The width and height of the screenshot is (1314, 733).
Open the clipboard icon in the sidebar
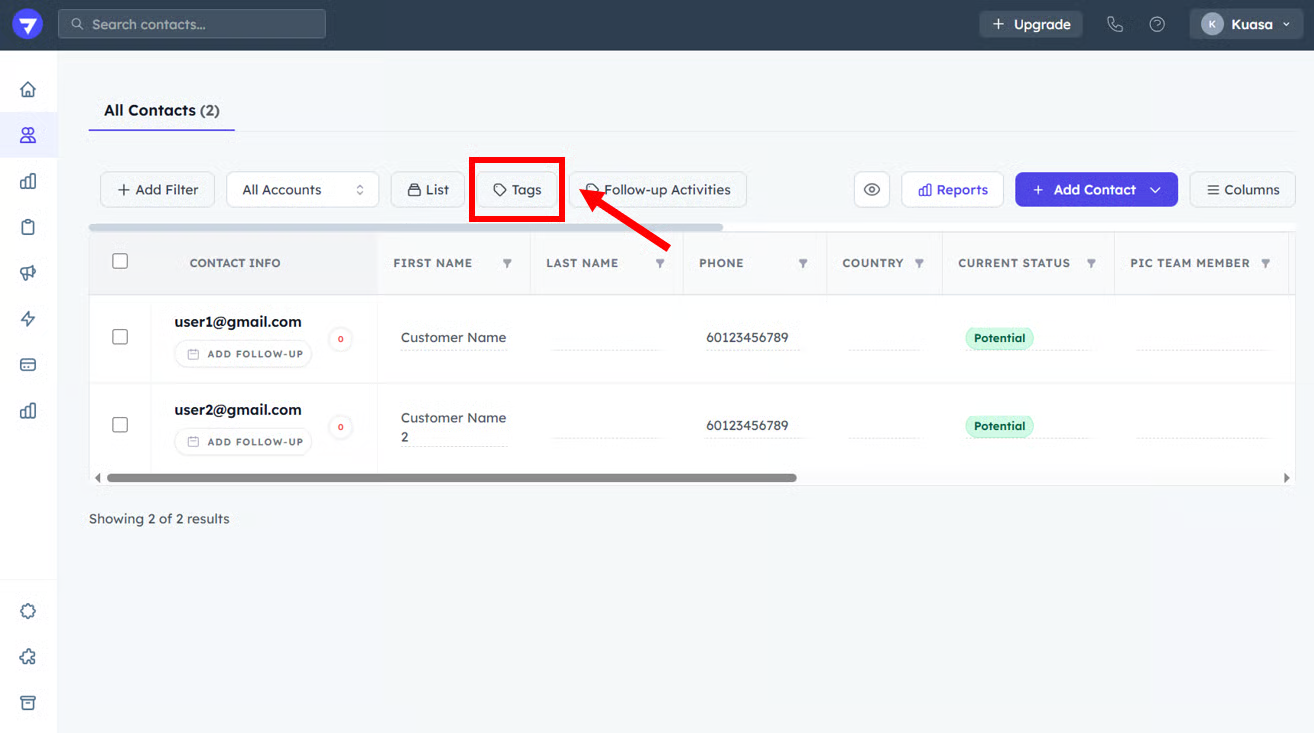click(28, 227)
